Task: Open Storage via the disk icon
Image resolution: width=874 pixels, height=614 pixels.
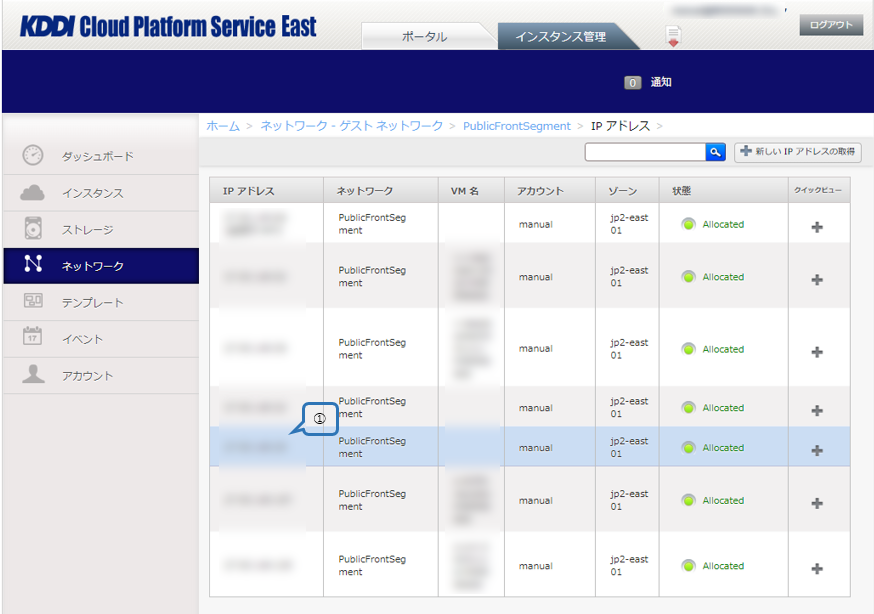Action: click(x=33, y=228)
